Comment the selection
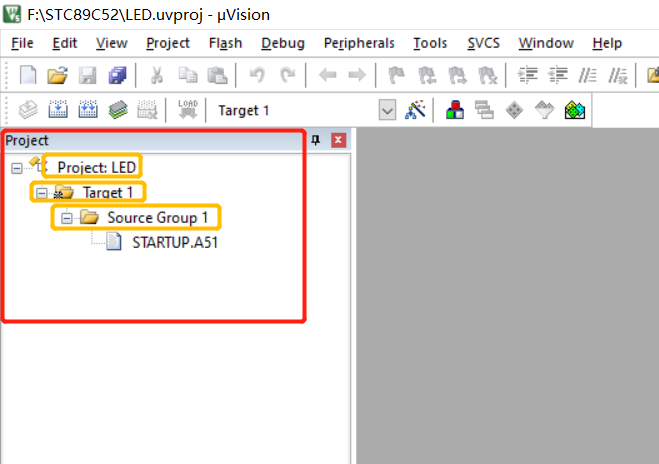The image size is (659, 464). point(588,76)
